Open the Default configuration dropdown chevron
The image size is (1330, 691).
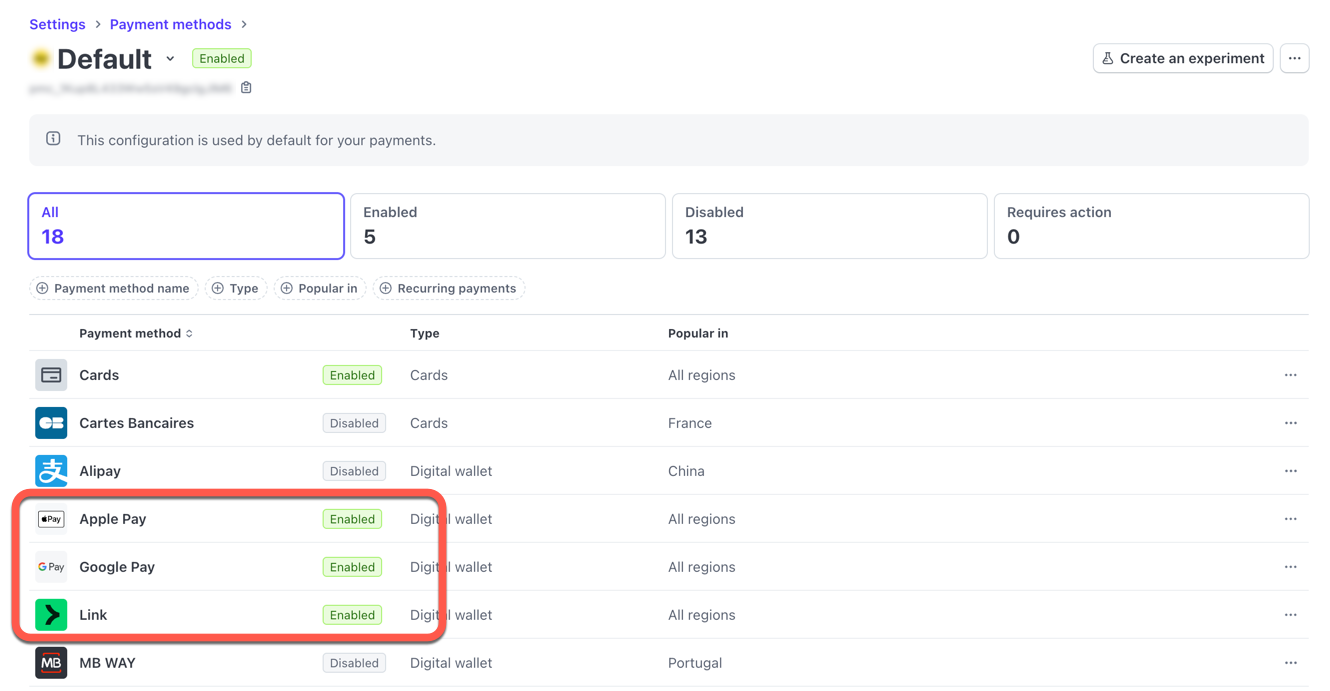tap(170, 58)
